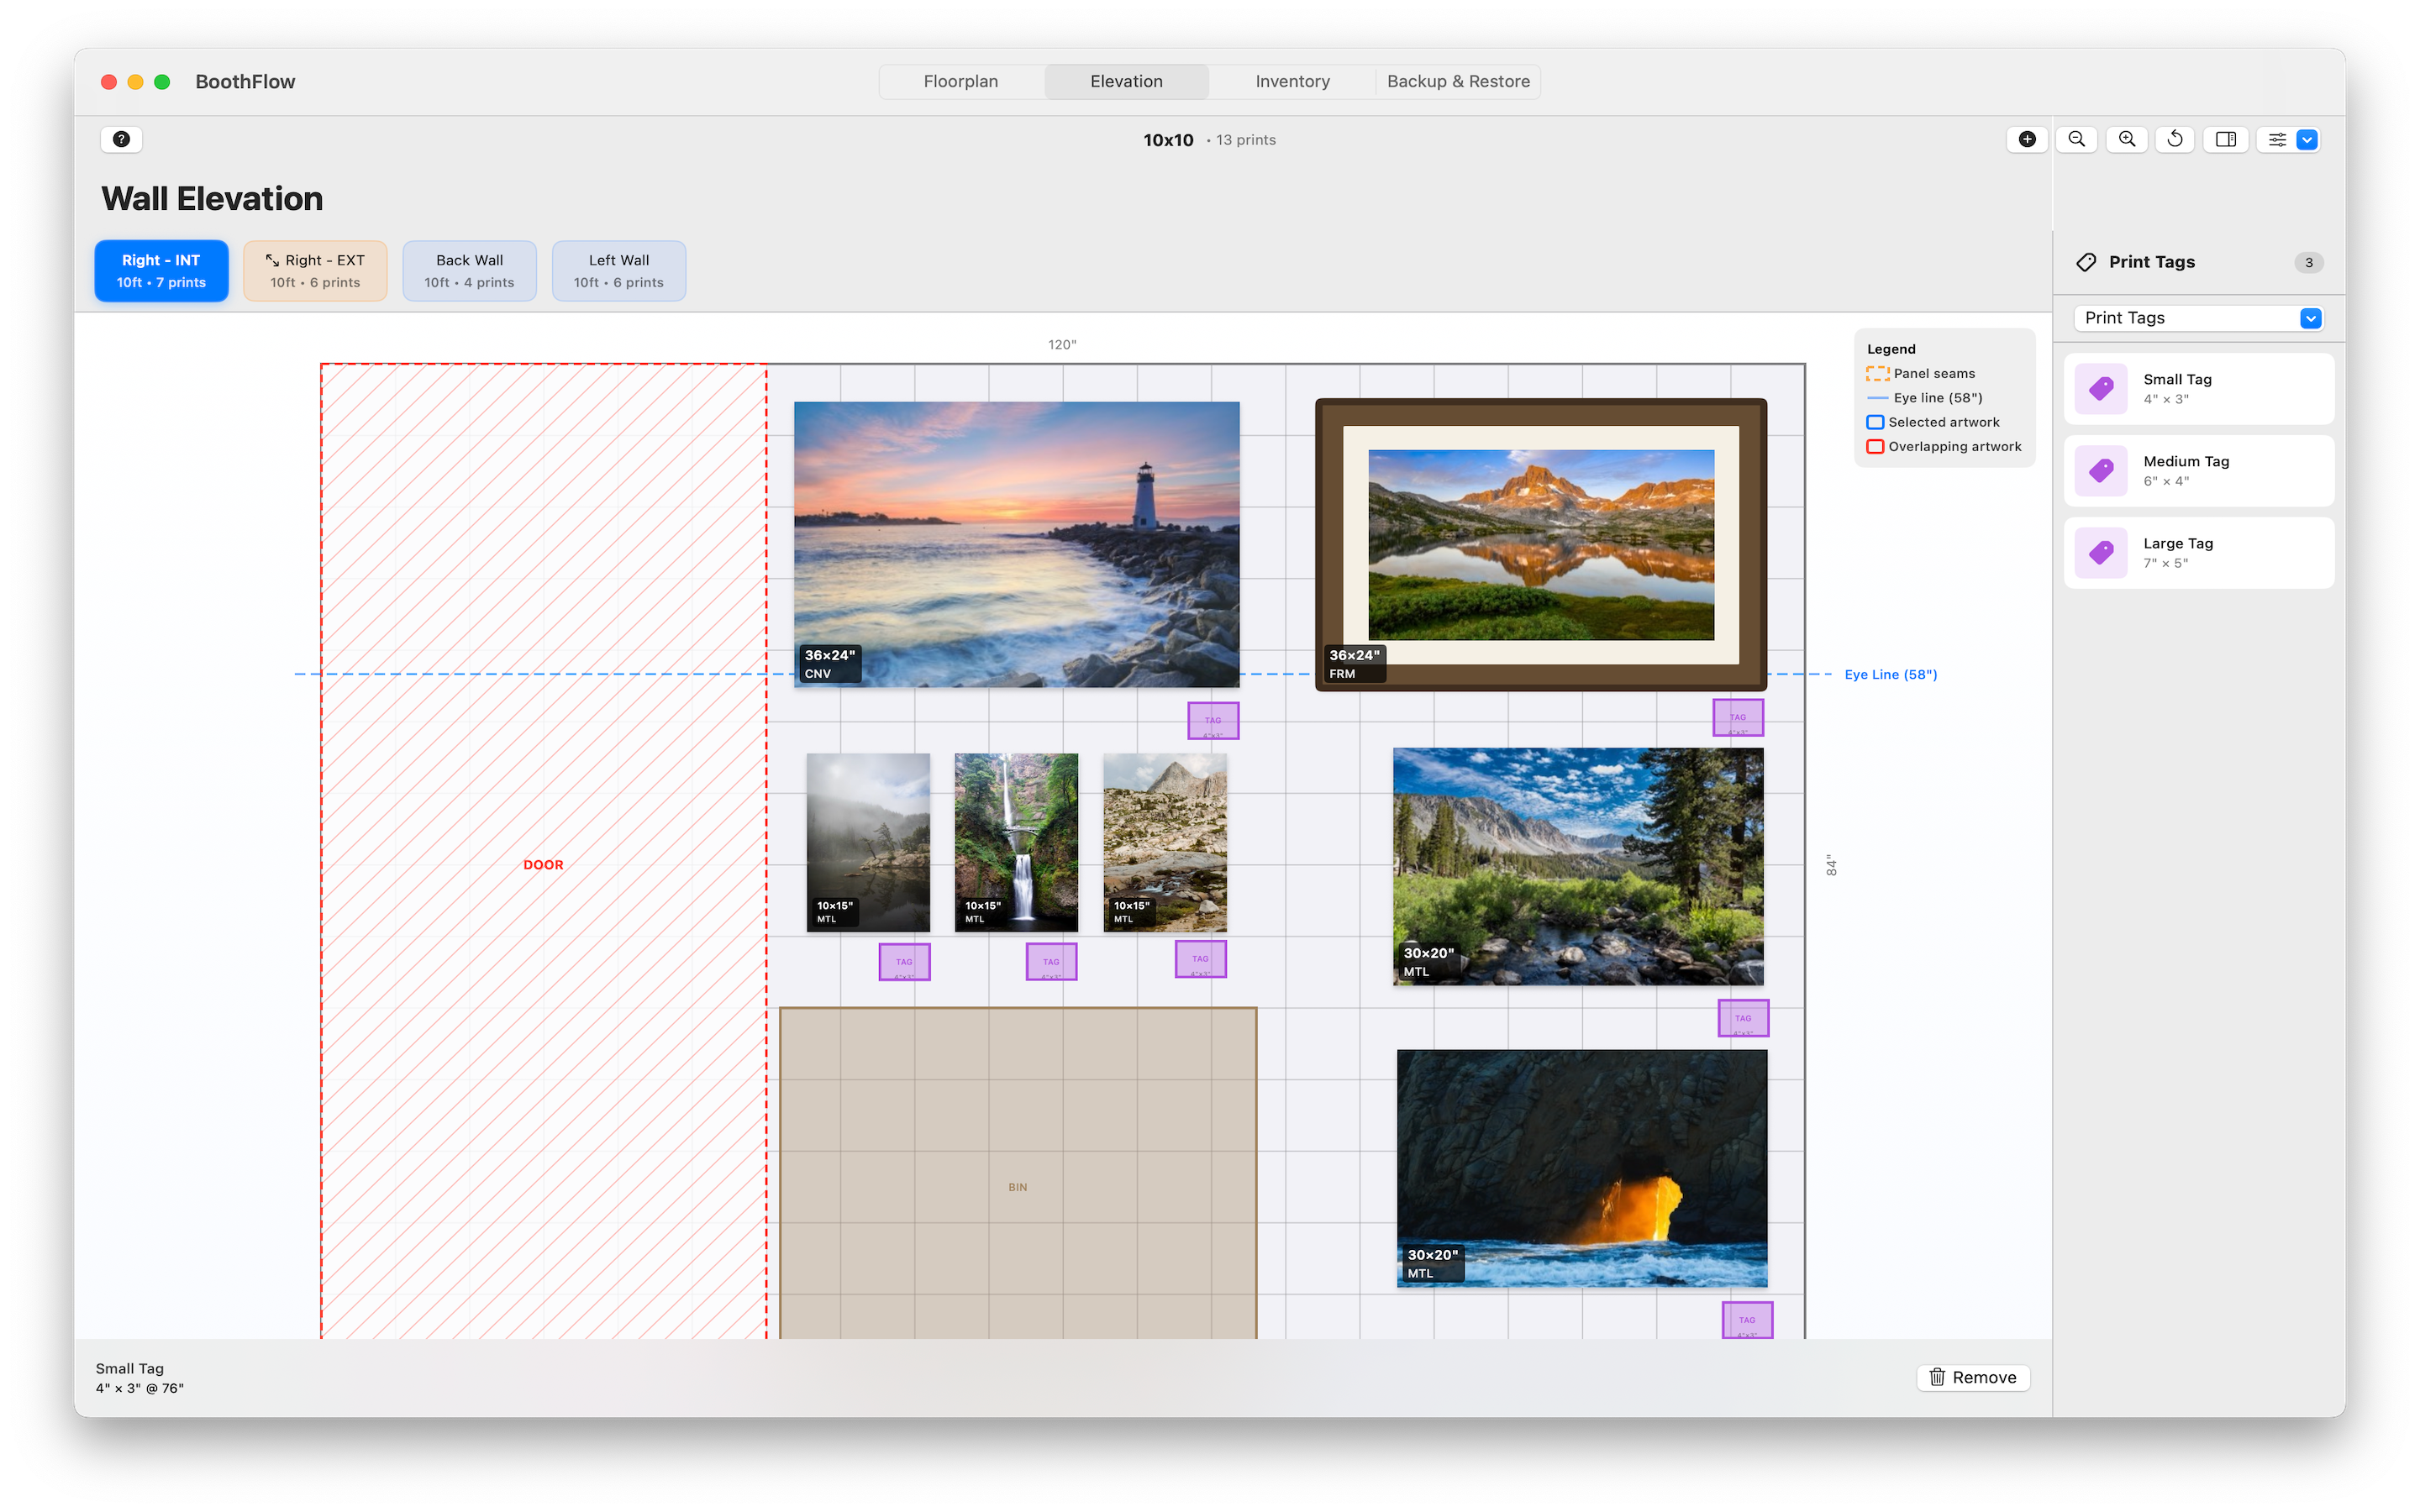Click the Overlapping artwork legend swatch
Viewport: 2420px width, 1512px height.
[x=1875, y=446]
